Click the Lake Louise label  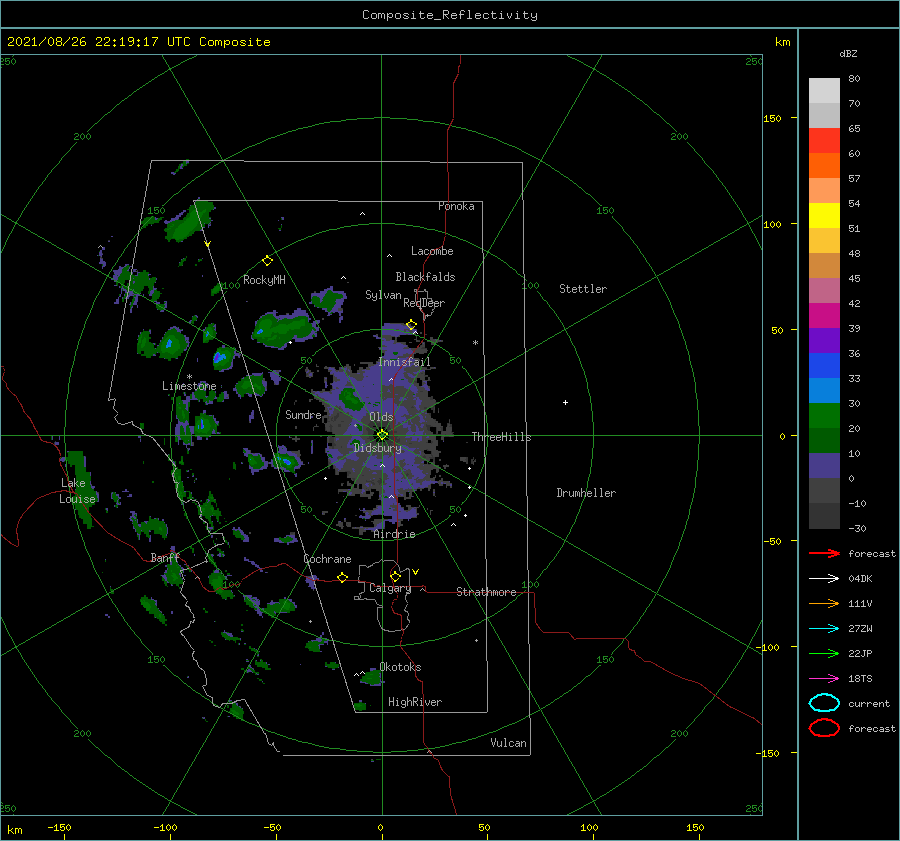77,491
